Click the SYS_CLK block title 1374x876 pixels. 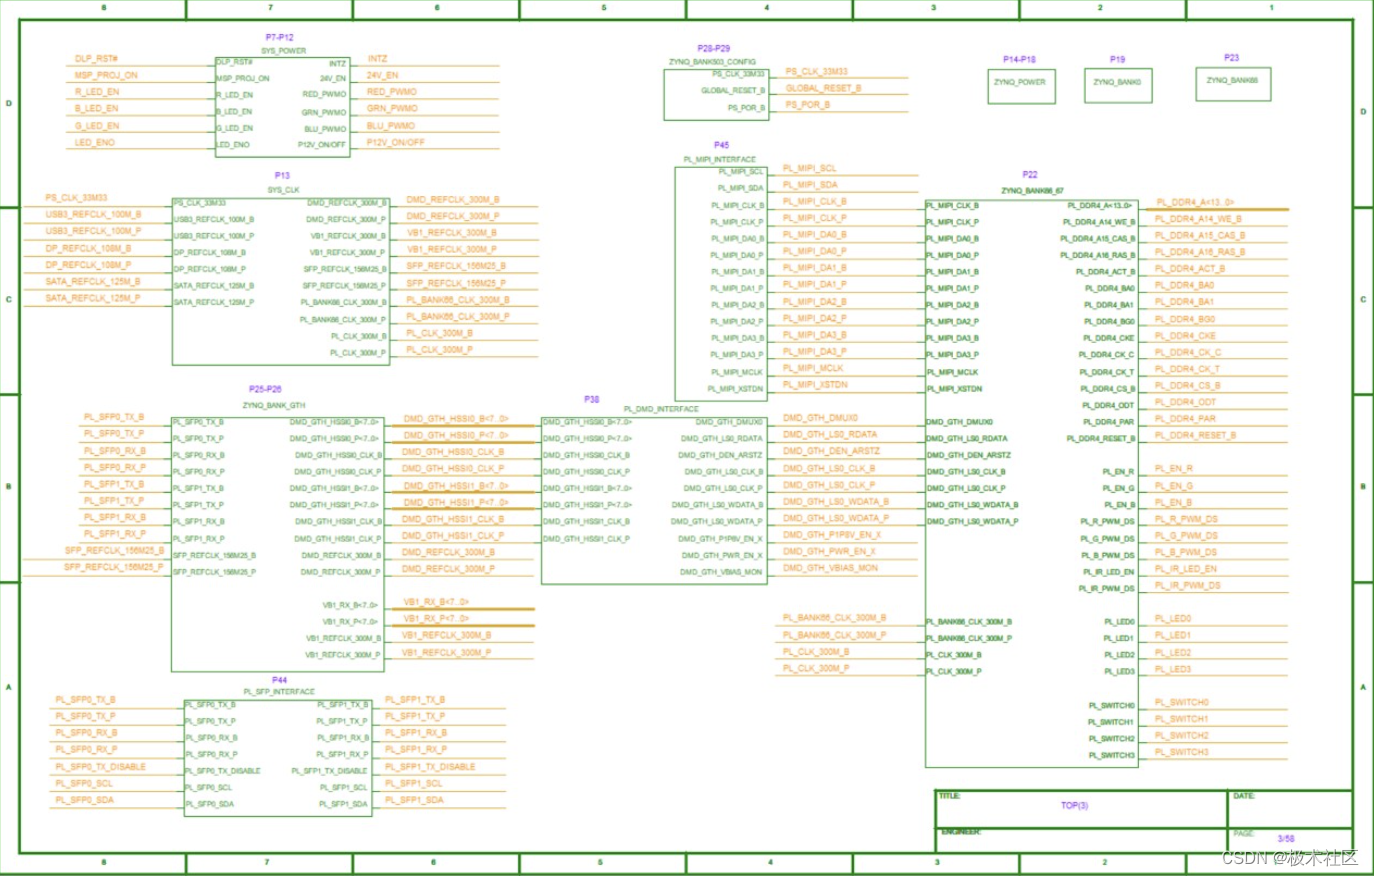[x=283, y=189]
